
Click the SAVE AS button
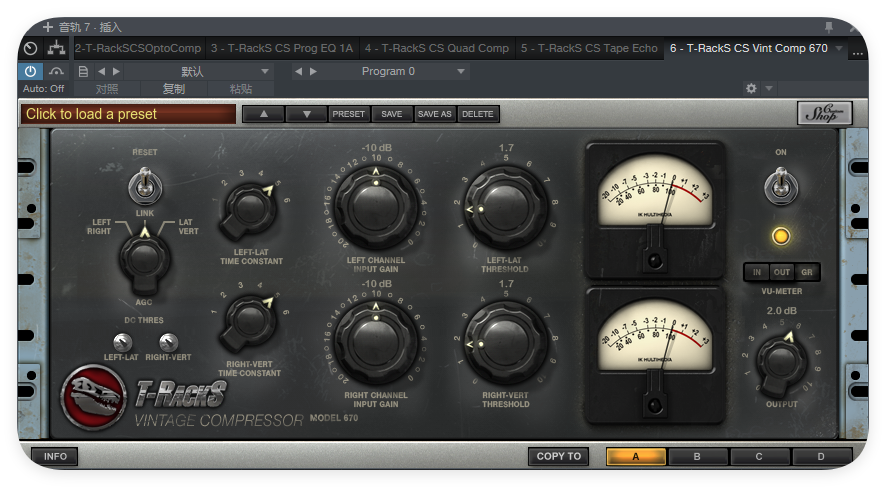(435, 114)
